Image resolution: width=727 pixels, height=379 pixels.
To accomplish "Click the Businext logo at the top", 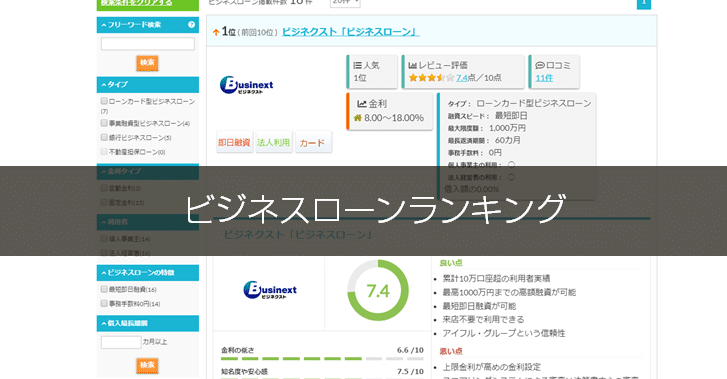I will [246, 85].
